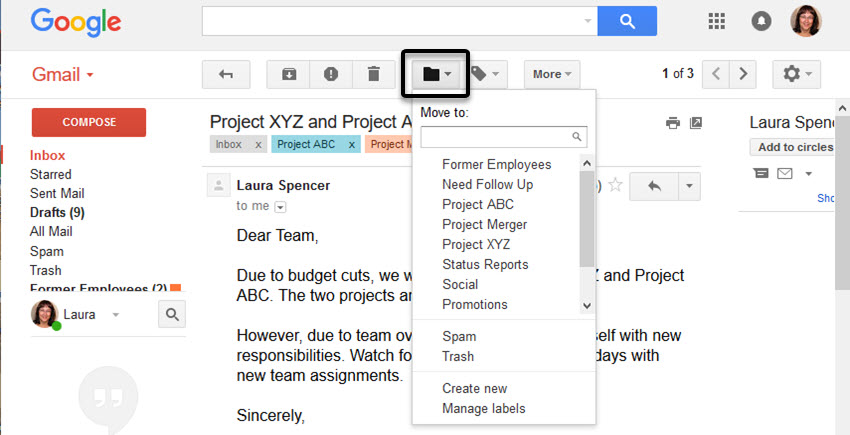
Task: Open the Move to folder icon button
Action: pyautogui.click(x=435, y=74)
